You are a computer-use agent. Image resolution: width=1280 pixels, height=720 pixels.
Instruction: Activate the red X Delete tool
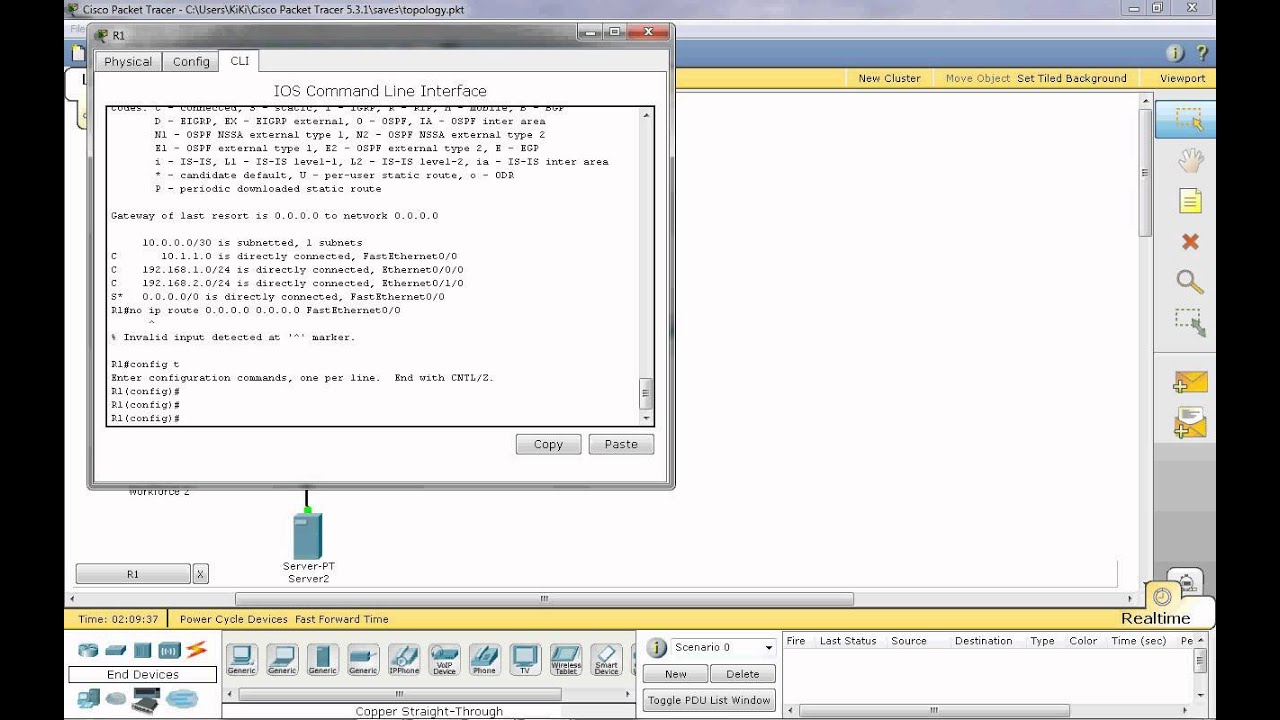1189,242
